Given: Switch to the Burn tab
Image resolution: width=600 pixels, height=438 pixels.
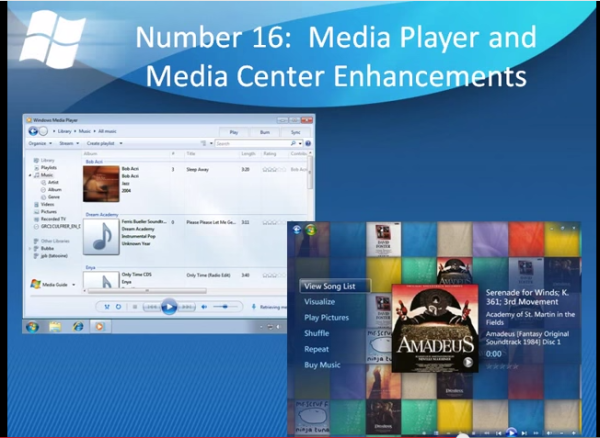Looking at the screenshot, I should click(265, 132).
